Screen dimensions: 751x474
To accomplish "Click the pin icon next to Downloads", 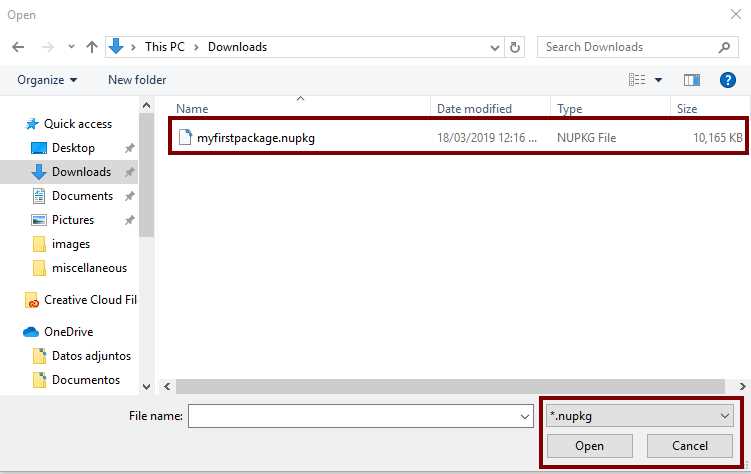I will tap(129, 172).
